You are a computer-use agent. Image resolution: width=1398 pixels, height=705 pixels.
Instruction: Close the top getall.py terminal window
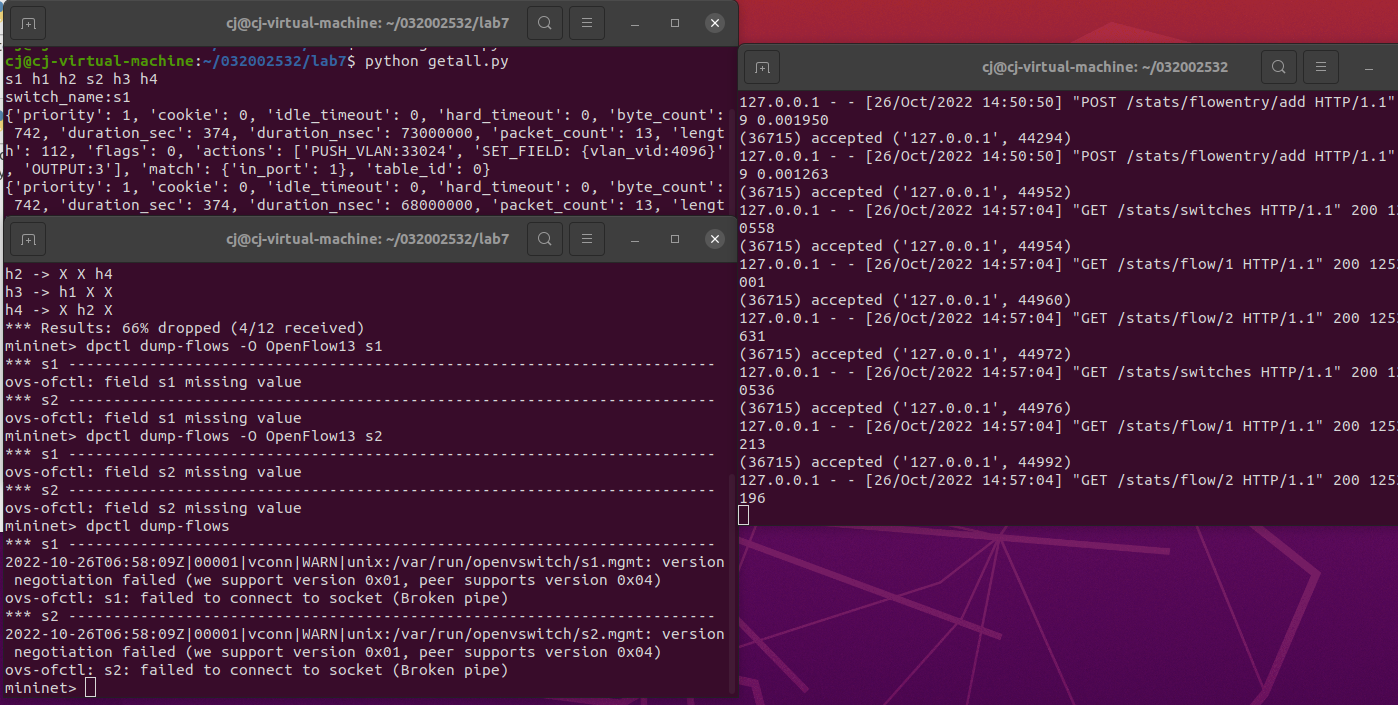(714, 22)
